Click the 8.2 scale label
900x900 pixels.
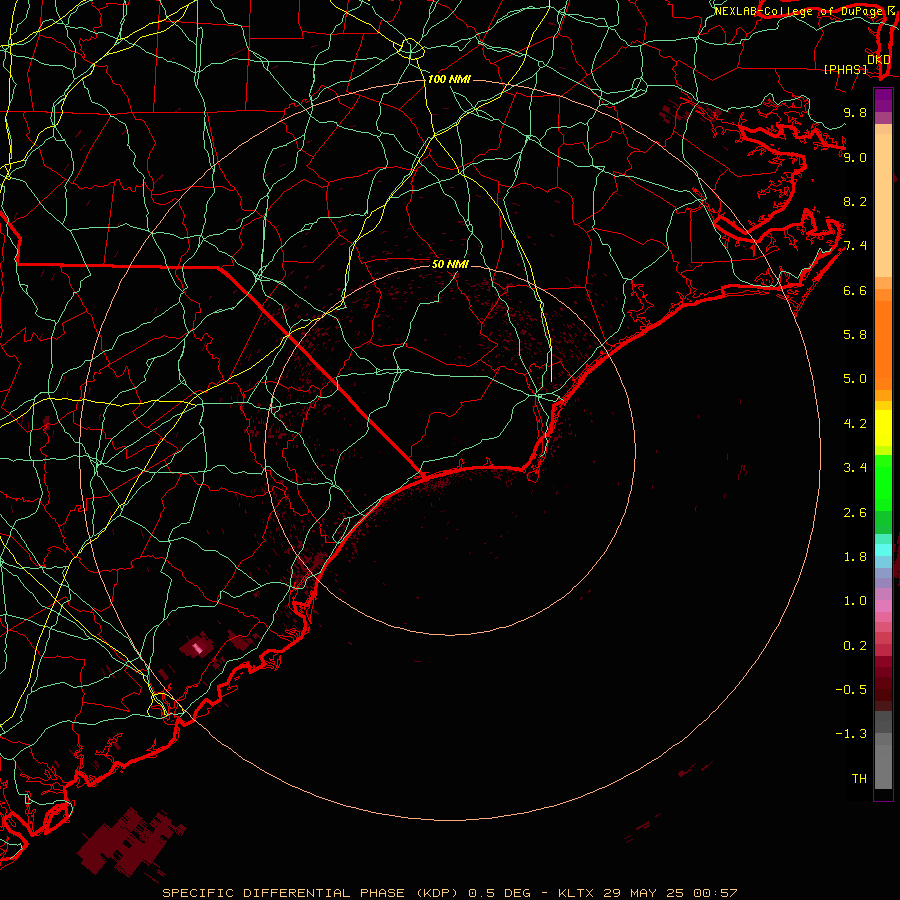(855, 201)
